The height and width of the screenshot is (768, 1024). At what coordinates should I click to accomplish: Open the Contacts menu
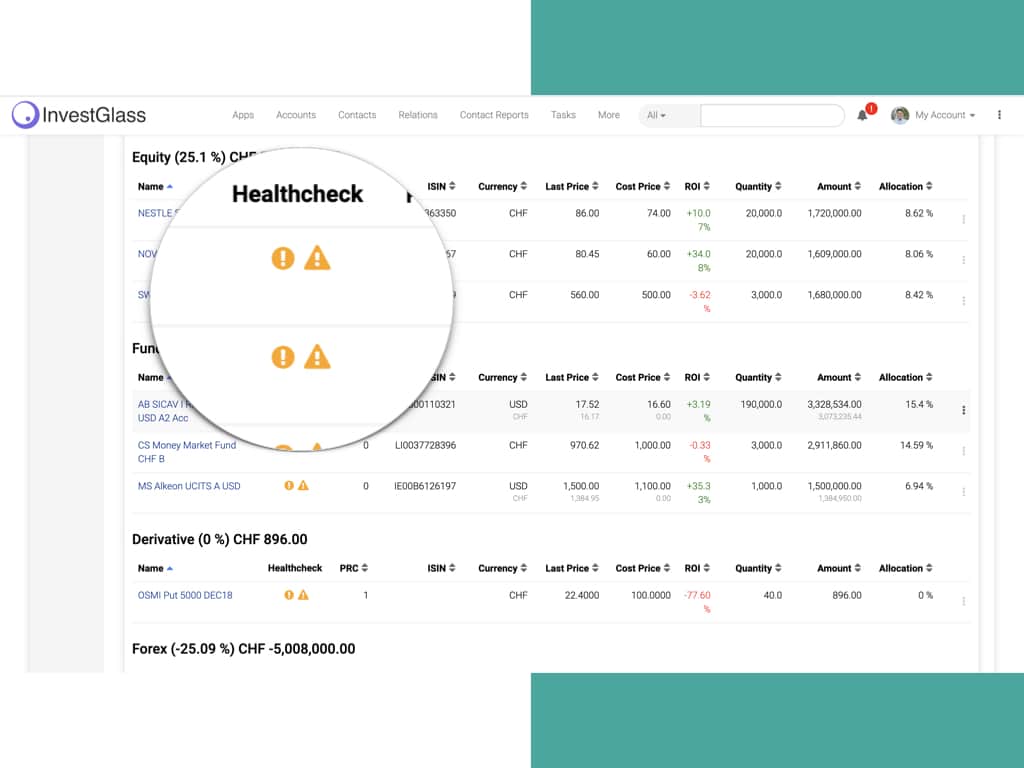(357, 115)
